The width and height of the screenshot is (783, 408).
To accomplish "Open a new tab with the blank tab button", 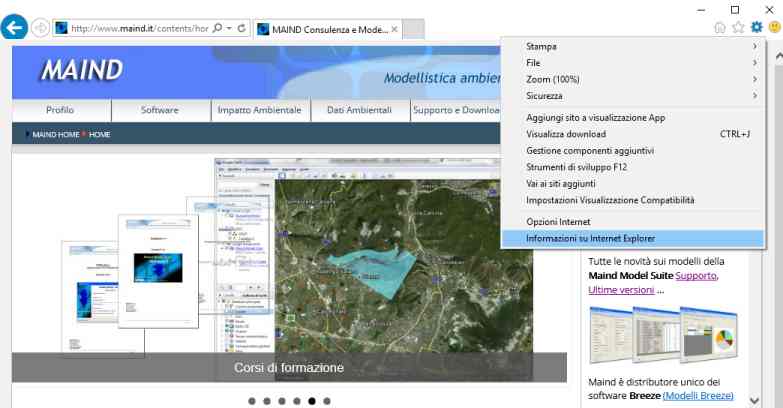I will [x=413, y=29].
